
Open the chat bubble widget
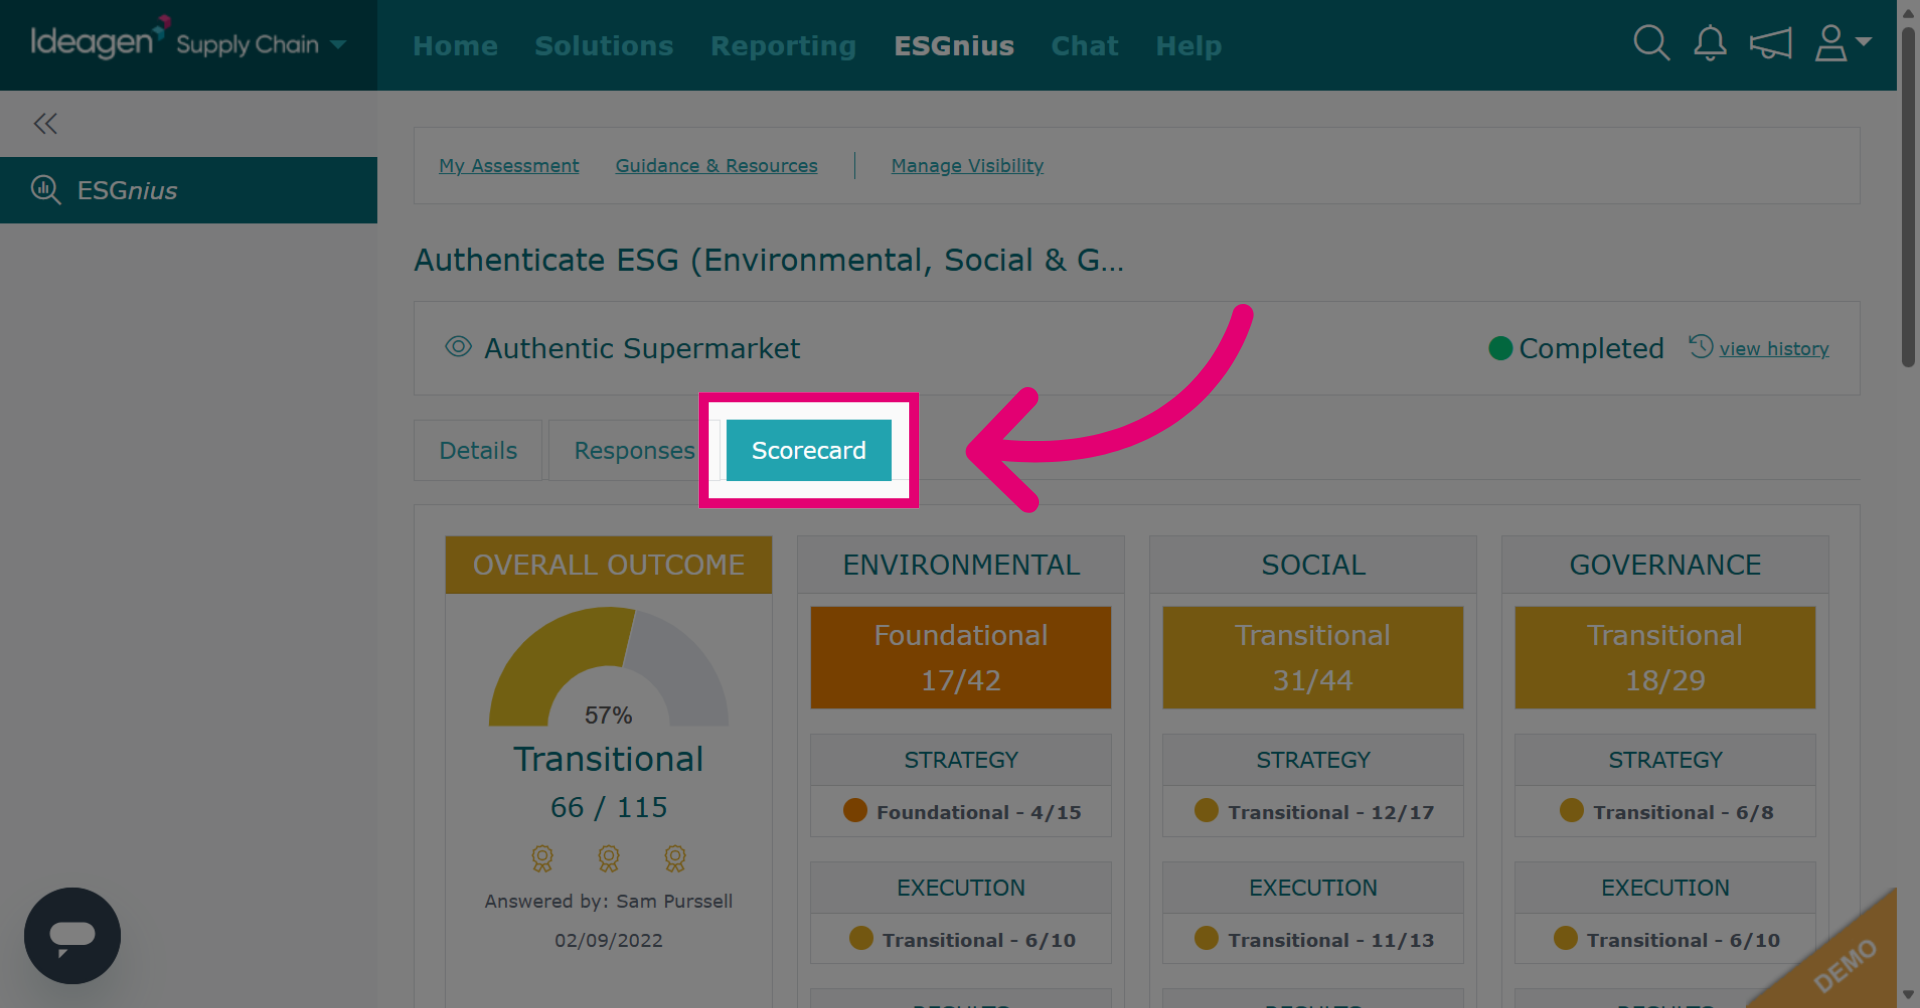[x=72, y=936]
